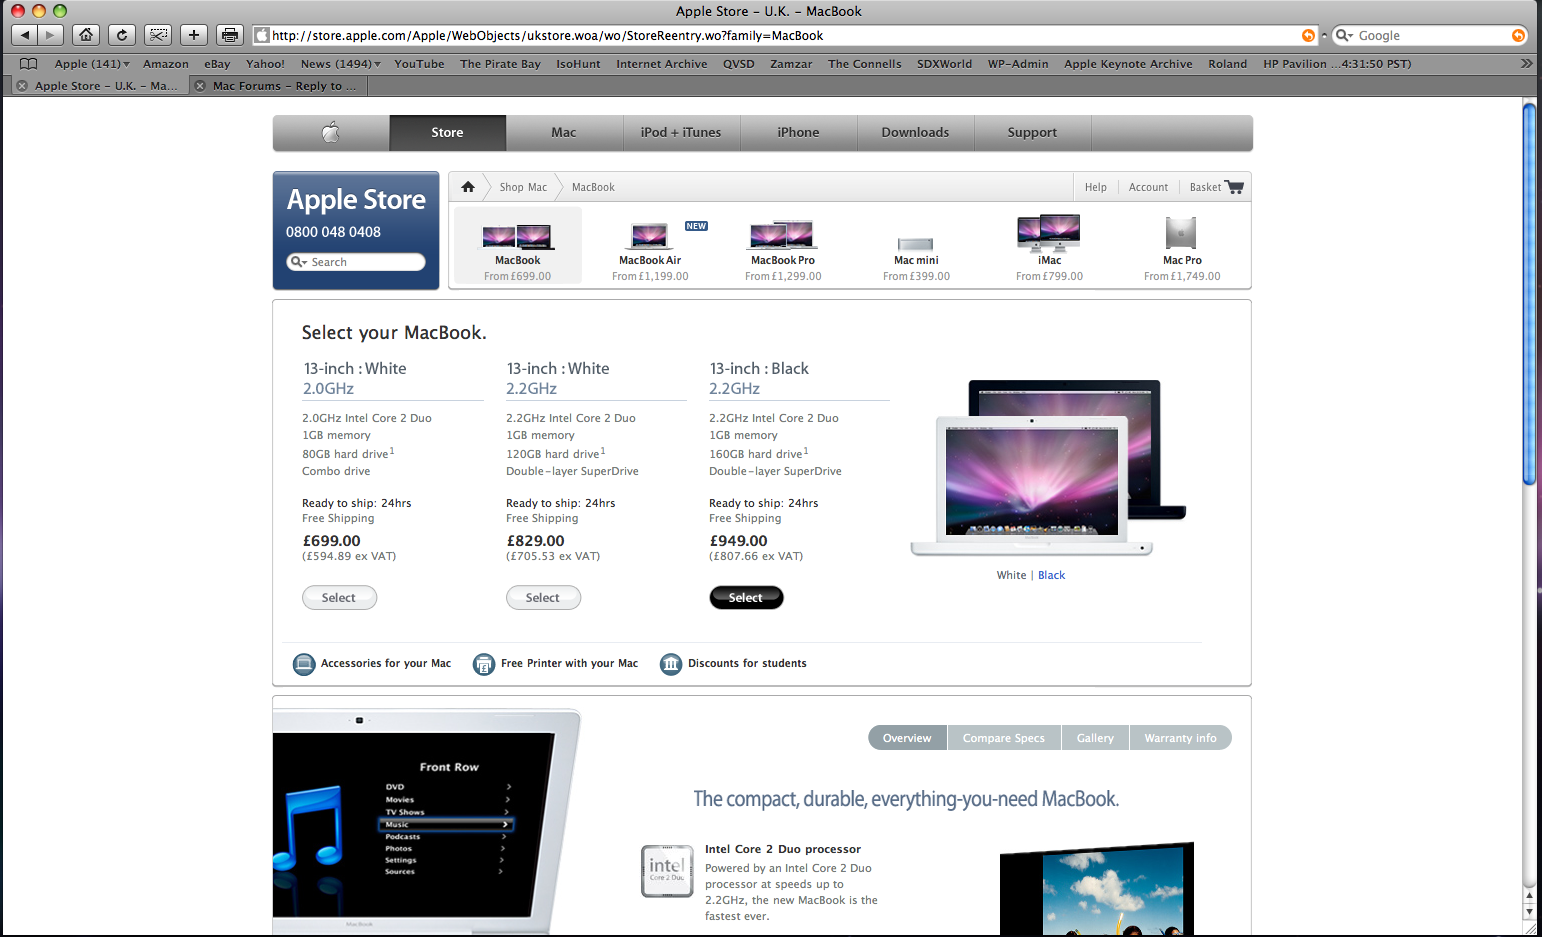The image size is (1542, 937).
Task: Expand the Apple (141) bookmarks dropdown
Action: [92, 64]
